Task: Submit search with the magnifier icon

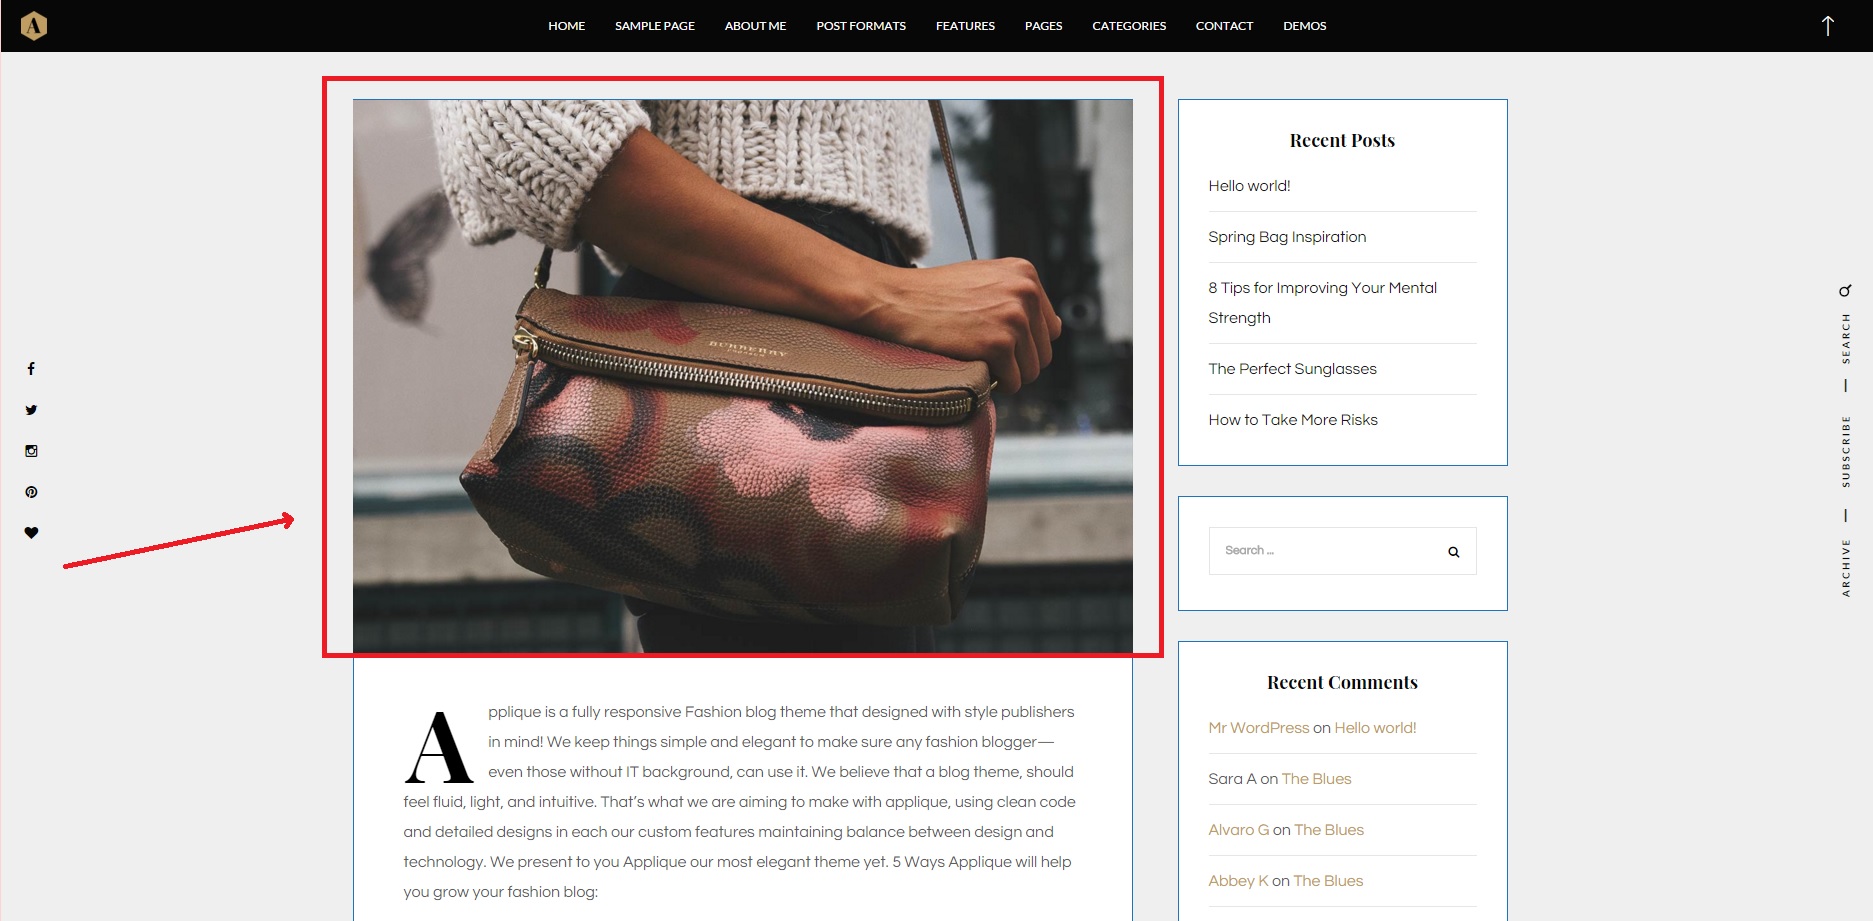Action: (1453, 552)
